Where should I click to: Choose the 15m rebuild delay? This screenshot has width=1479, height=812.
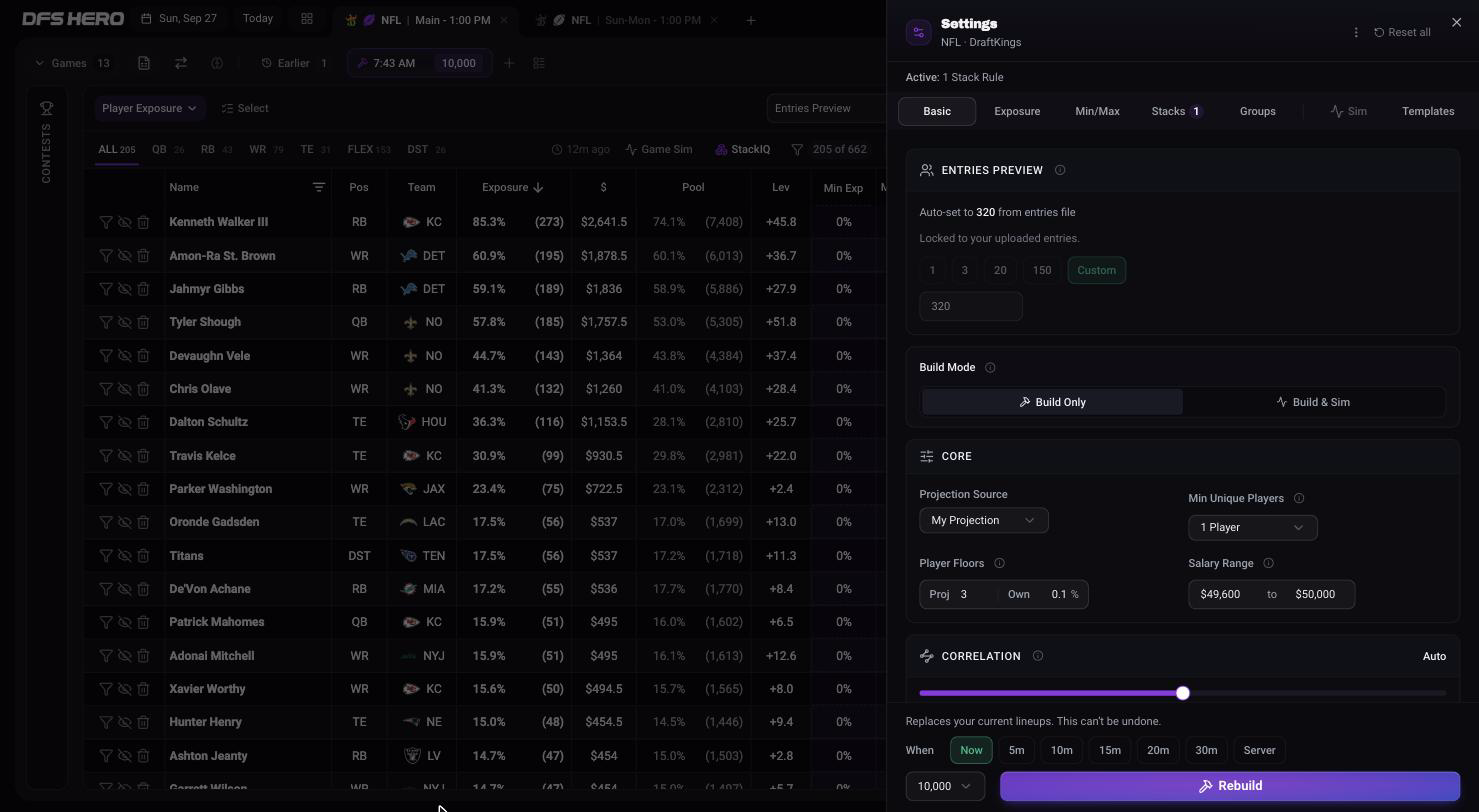tap(1110, 750)
